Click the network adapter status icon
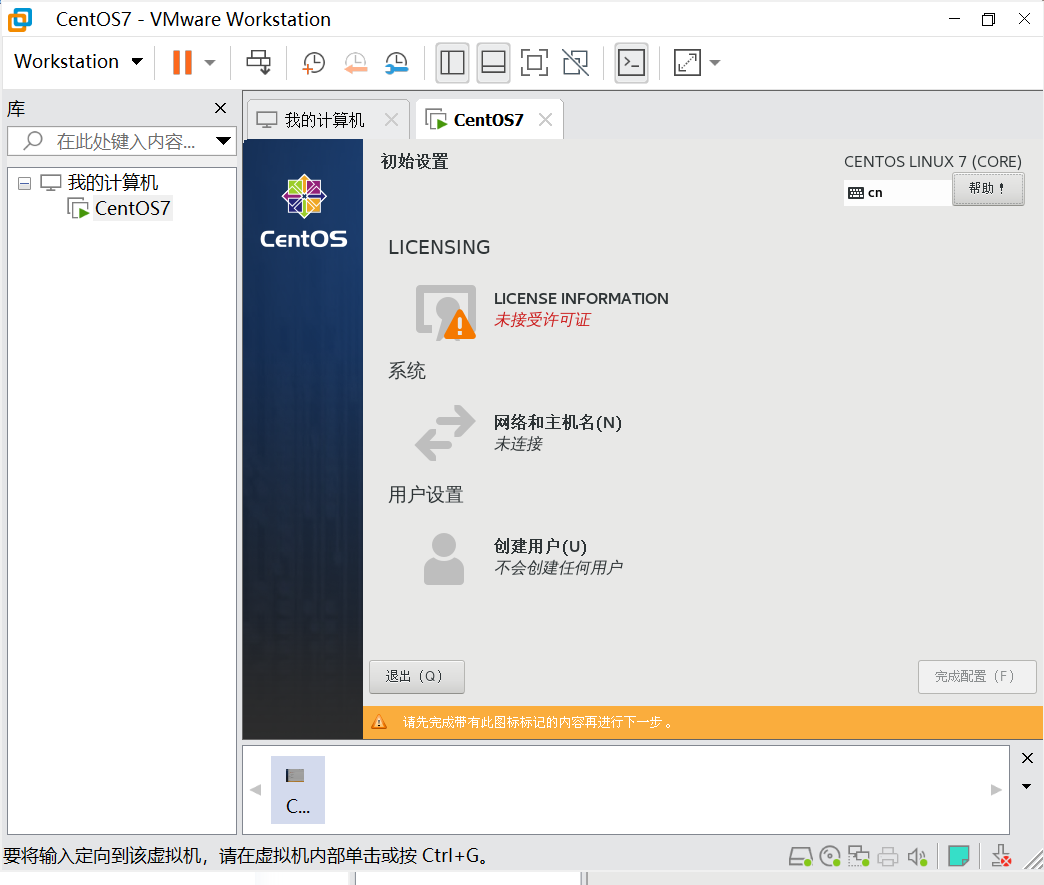Viewport: 1044px width, 885px height. tap(859, 856)
